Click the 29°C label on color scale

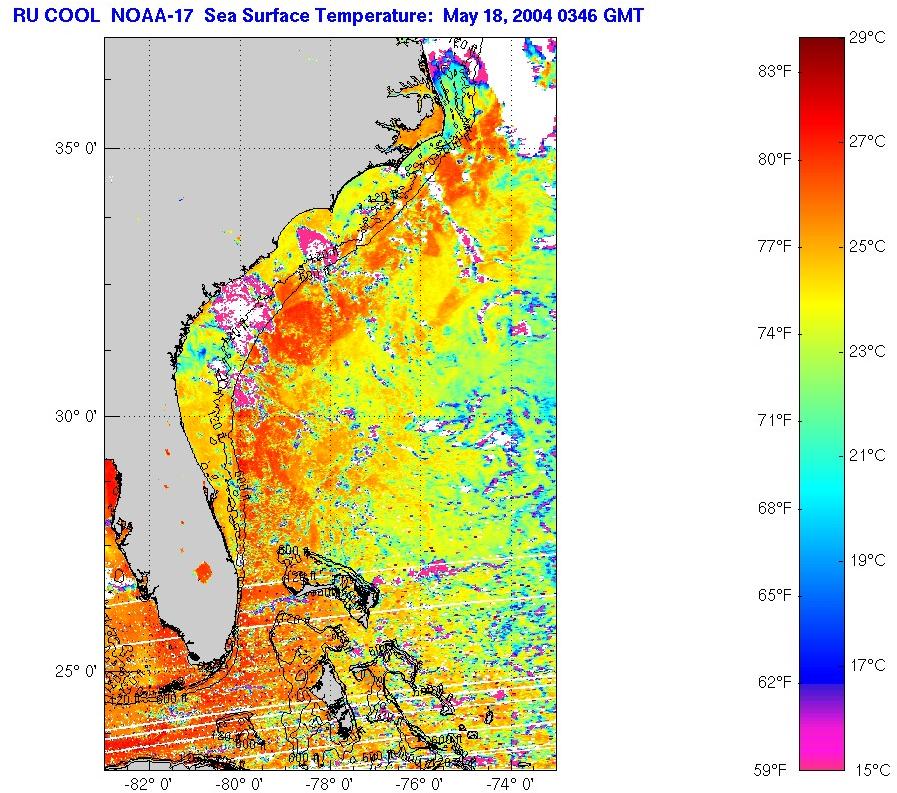point(867,37)
